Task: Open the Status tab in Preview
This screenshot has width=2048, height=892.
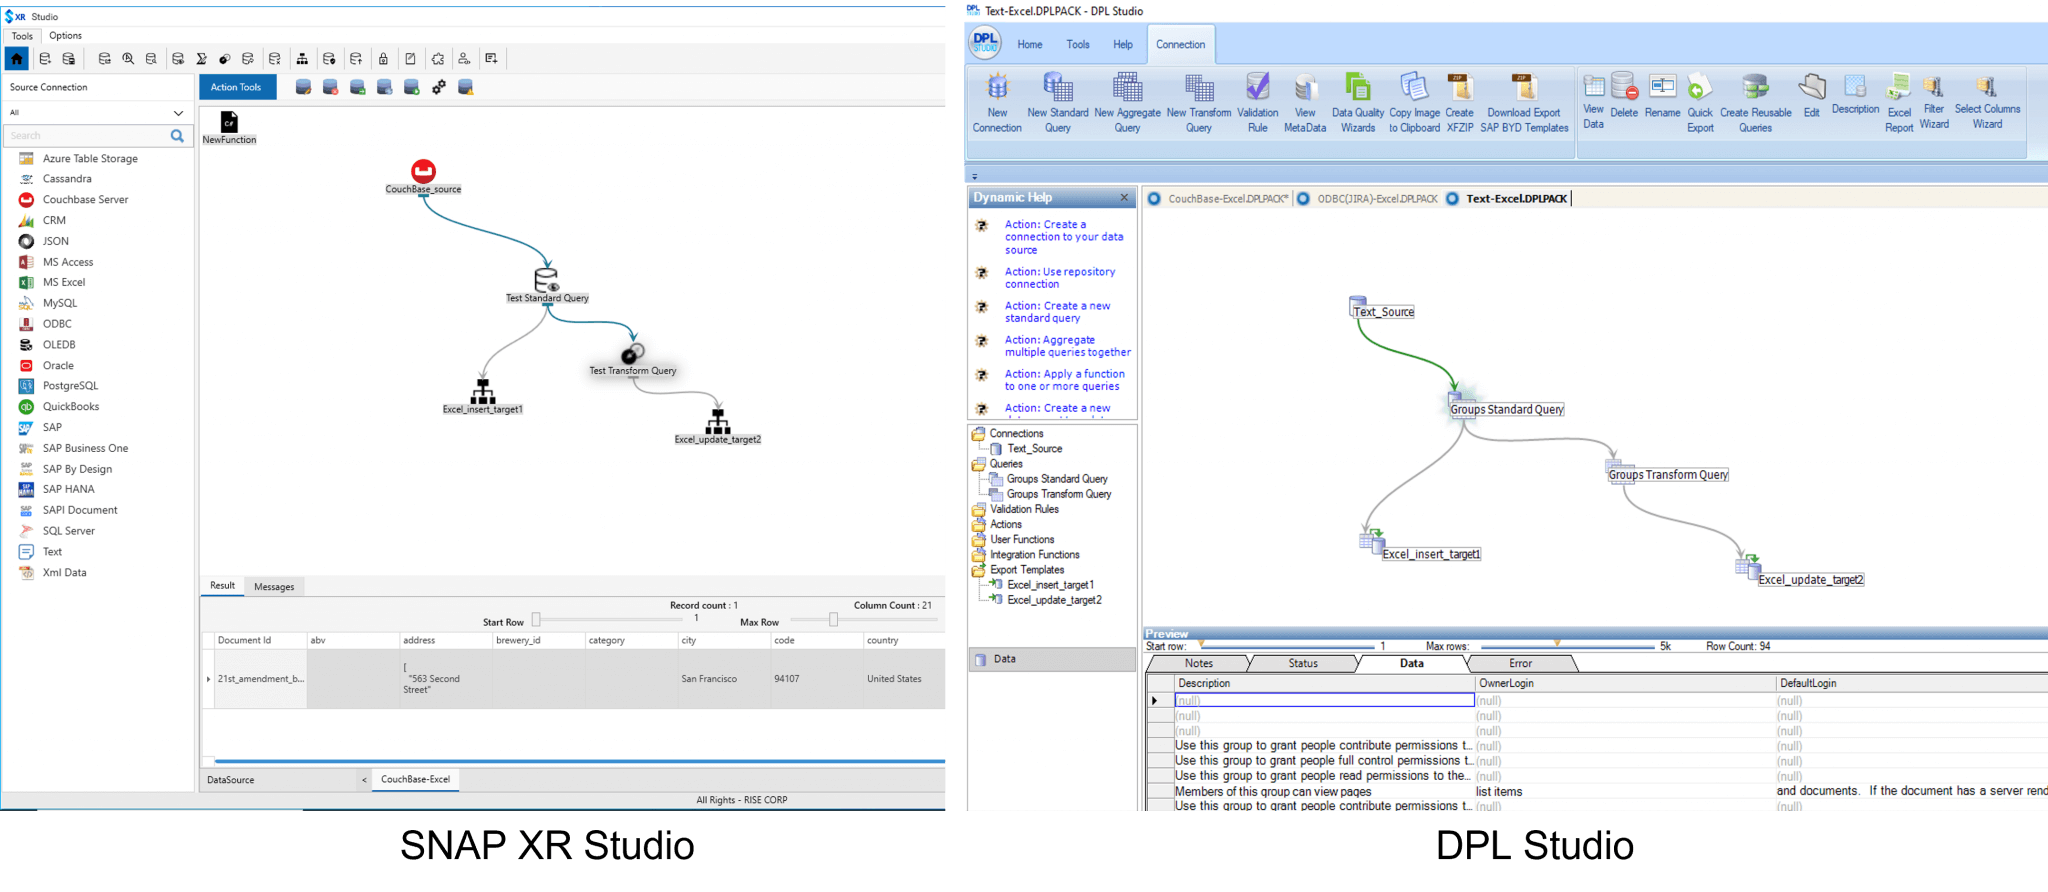Action: 1303,664
